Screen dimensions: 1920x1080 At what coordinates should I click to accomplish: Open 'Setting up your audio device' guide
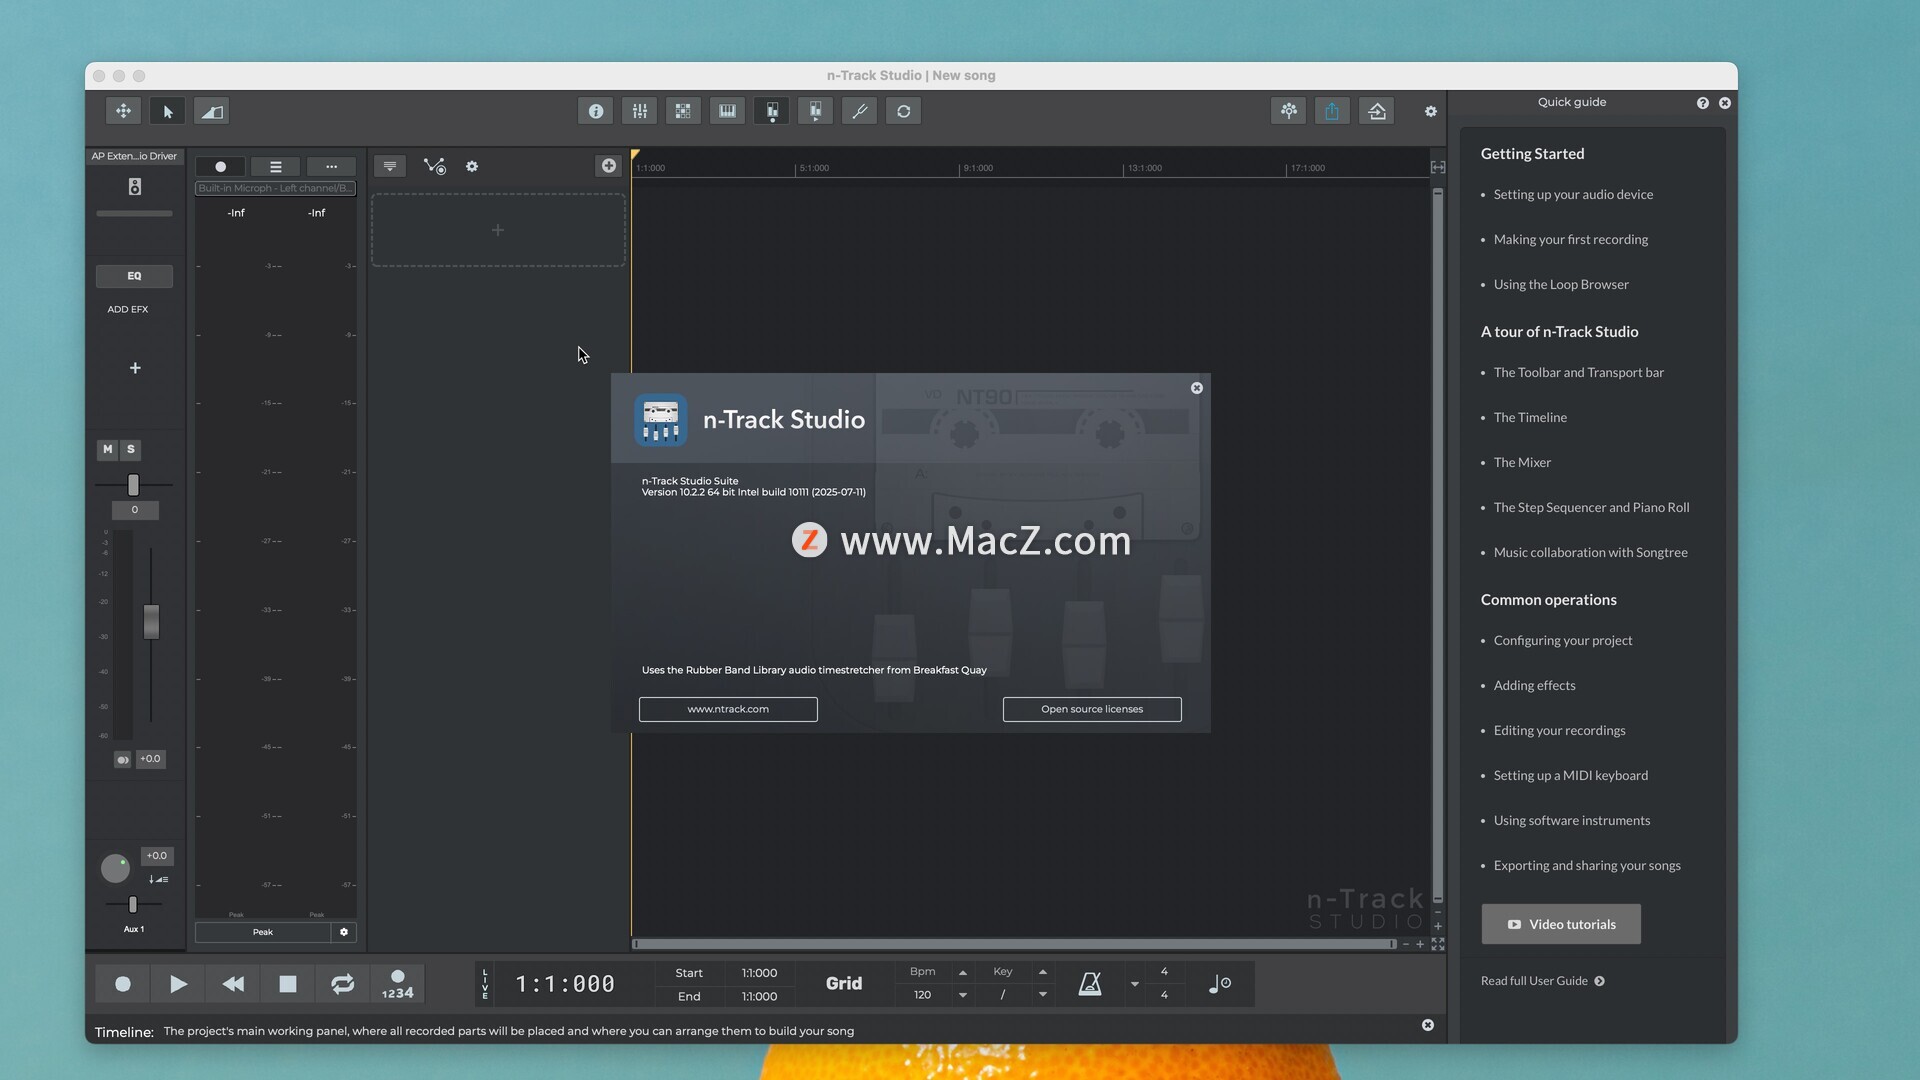click(x=1573, y=195)
